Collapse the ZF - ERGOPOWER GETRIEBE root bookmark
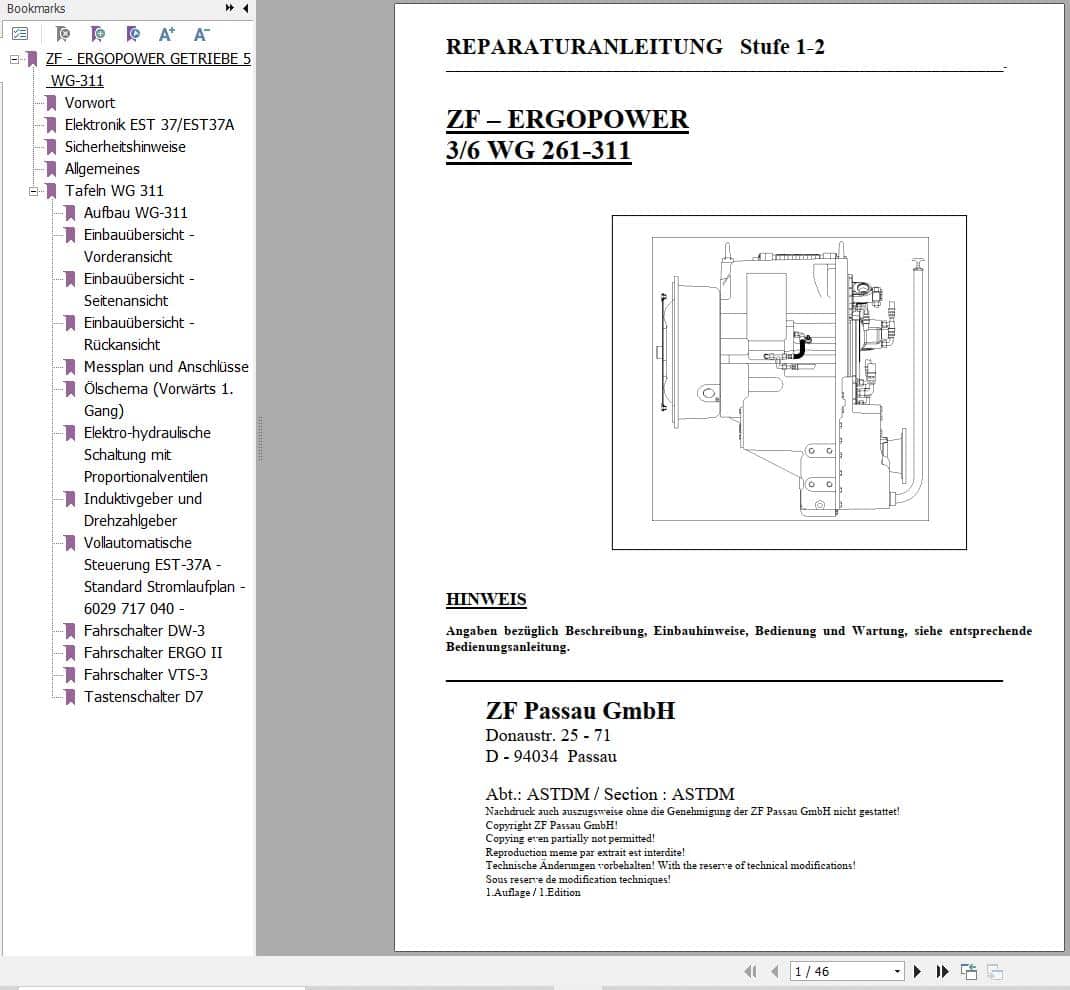Viewport: 1070px width, 990px height. [14, 59]
